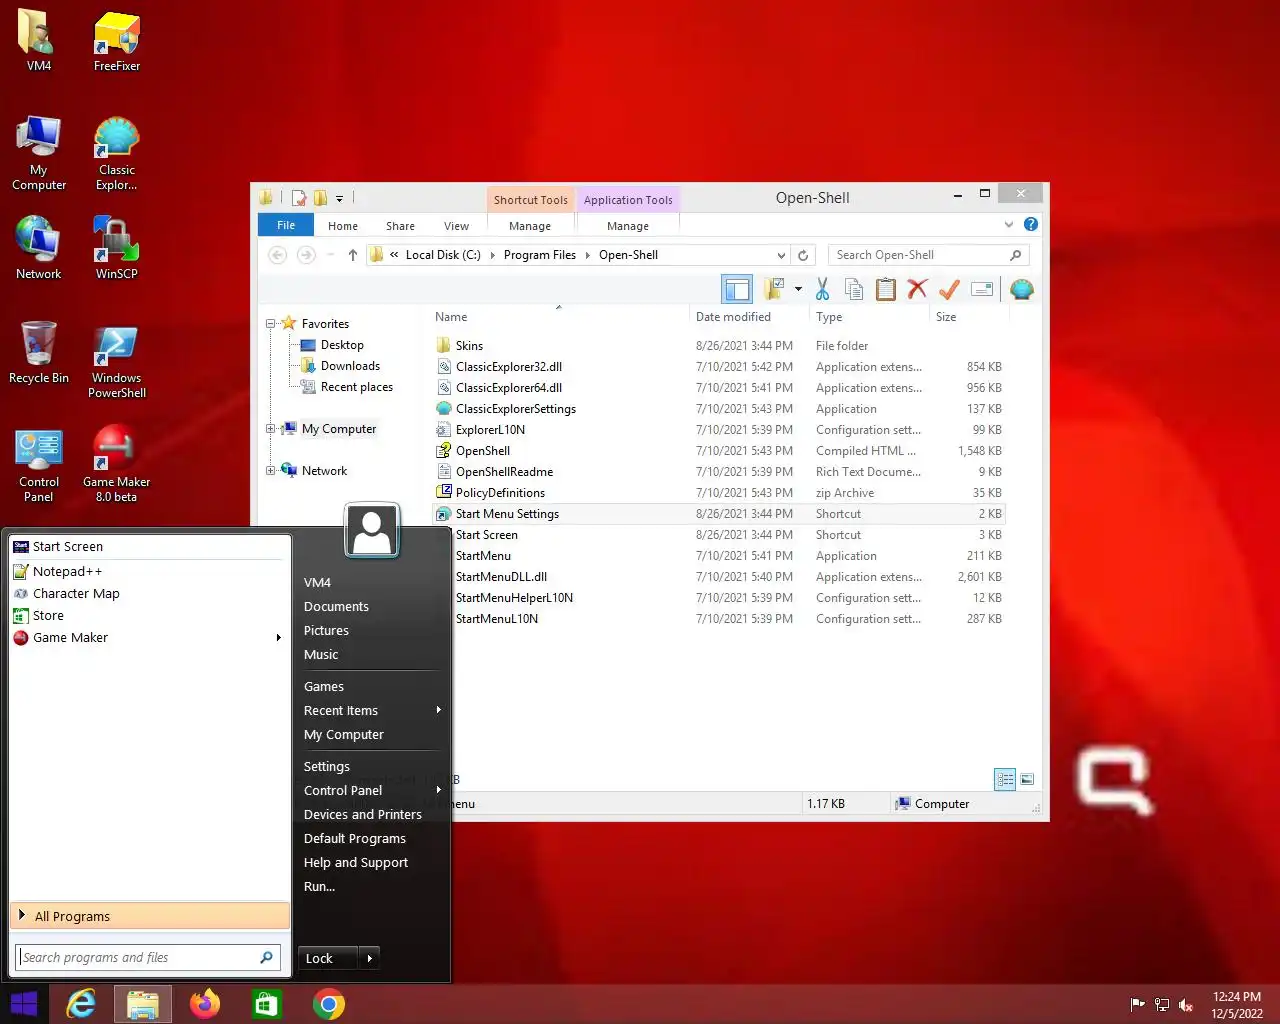The width and height of the screenshot is (1280, 1024).
Task: Open recent locations dropdown arrow
Action: [330, 255]
